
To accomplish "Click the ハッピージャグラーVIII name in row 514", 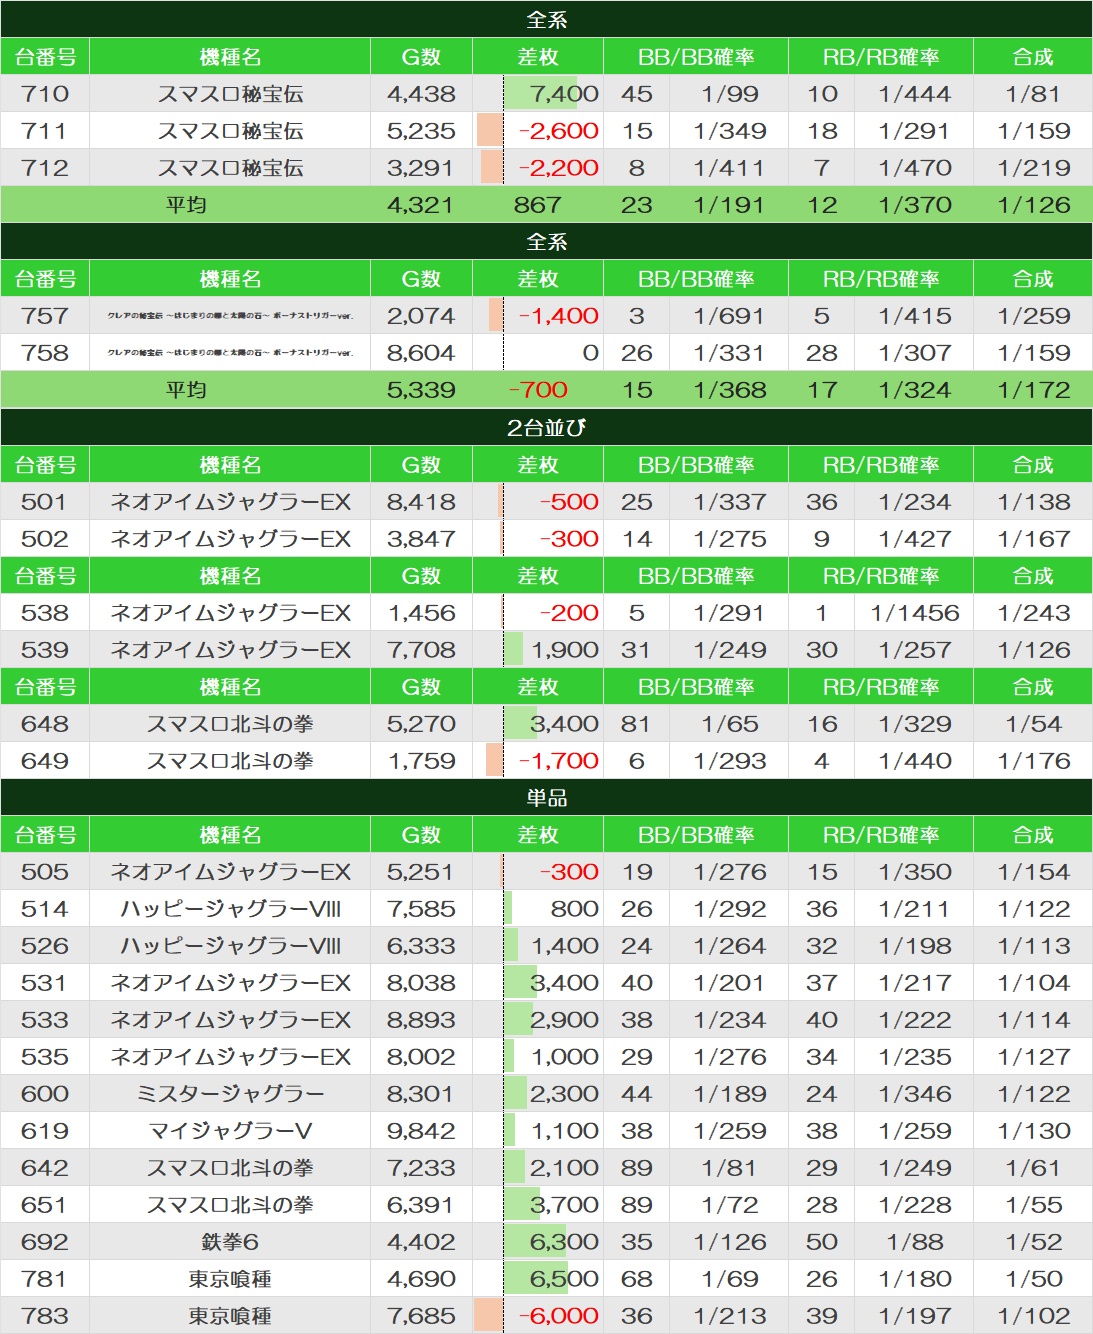I will pyautogui.click(x=230, y=908).
